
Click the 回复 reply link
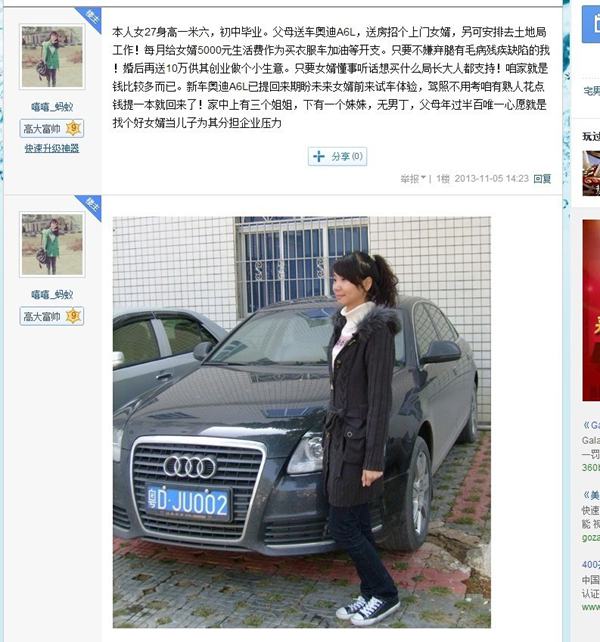[542, 179]
